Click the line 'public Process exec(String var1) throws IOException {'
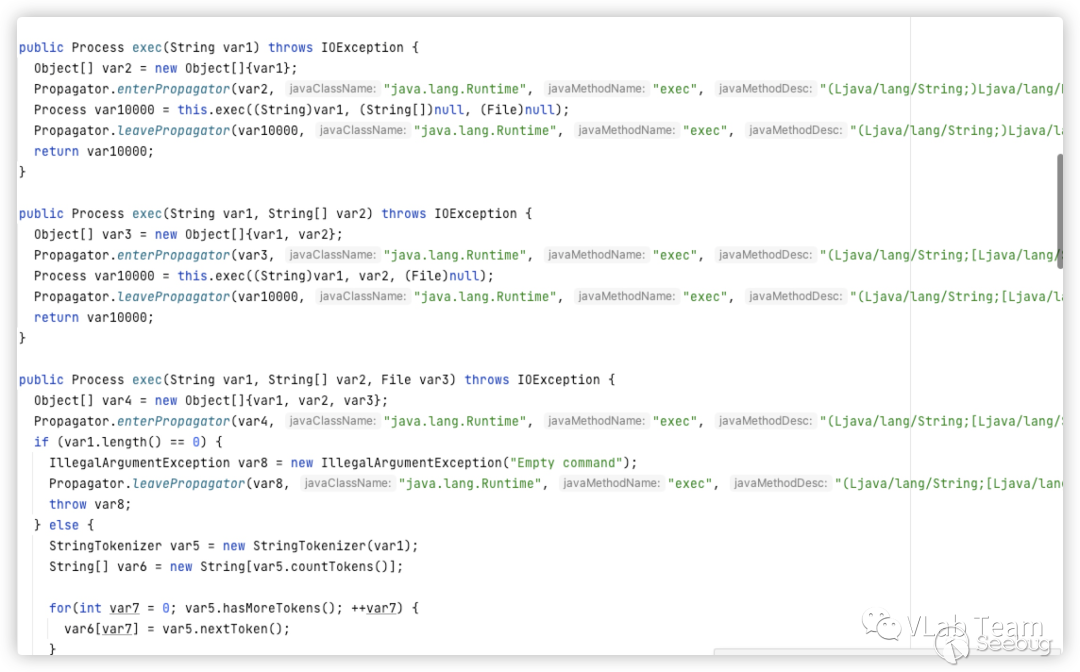1080x672 pixels. click(x=218, y=48)
